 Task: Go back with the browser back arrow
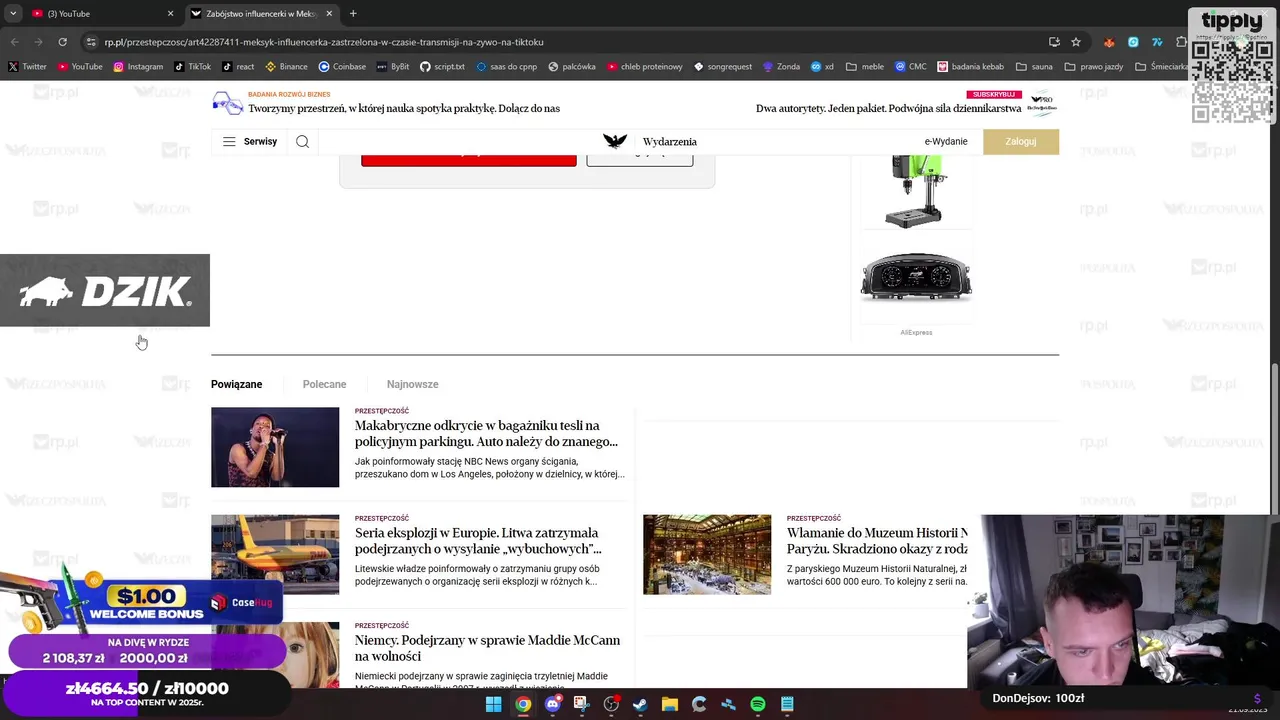[14, 42]
